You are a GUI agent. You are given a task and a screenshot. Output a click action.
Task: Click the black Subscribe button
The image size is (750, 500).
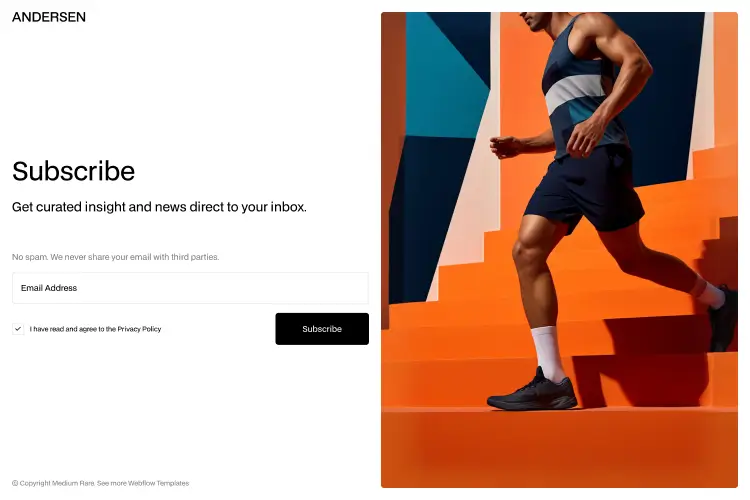coord(322,329)
